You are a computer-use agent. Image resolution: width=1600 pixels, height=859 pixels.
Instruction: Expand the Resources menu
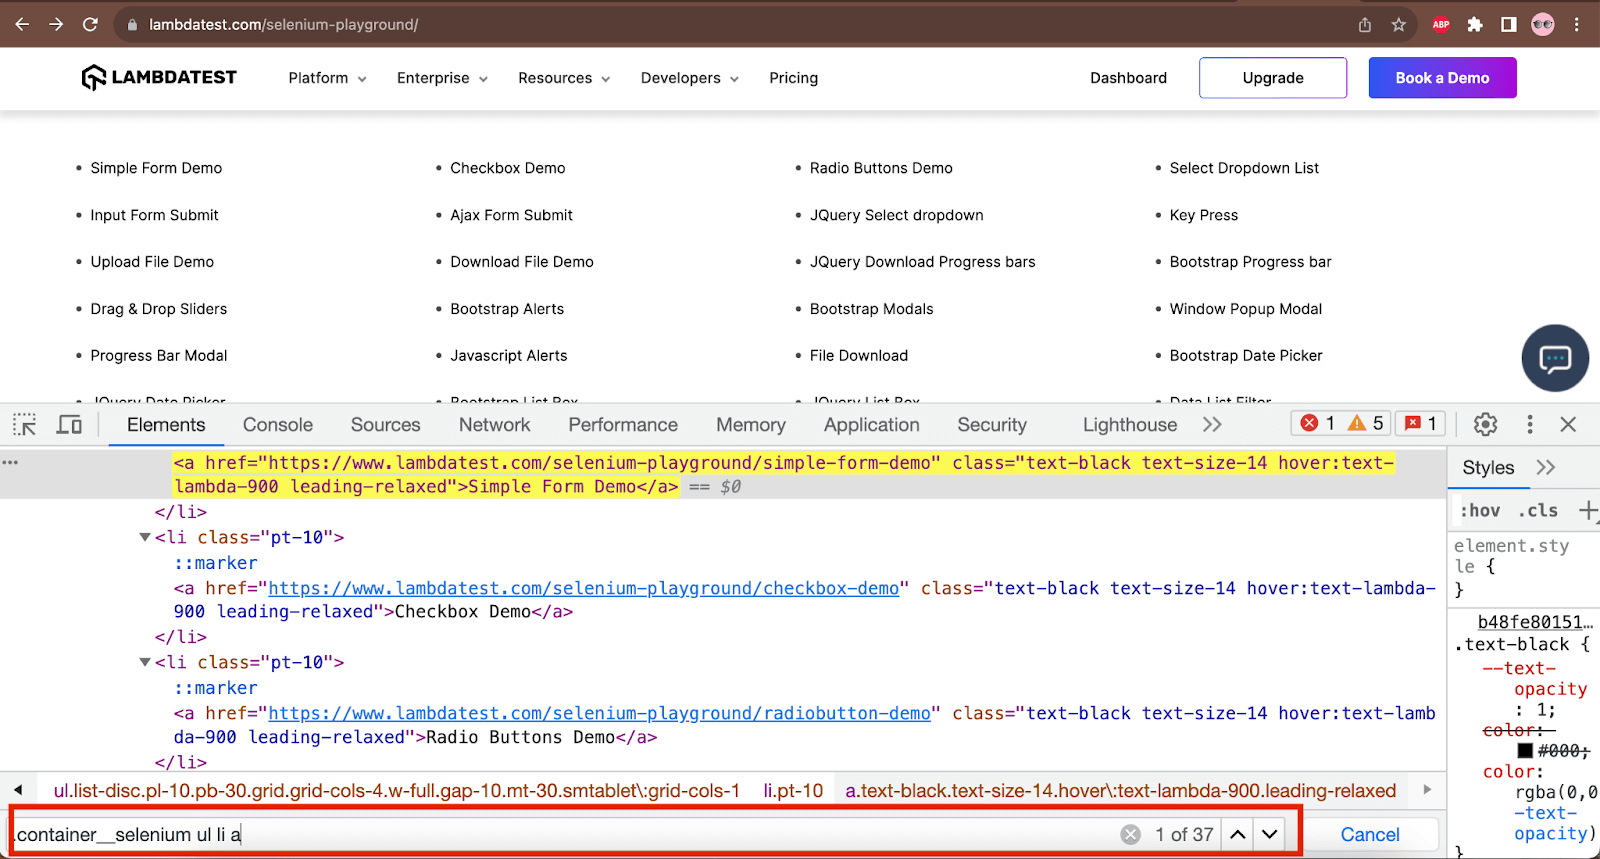coord(564,78)
